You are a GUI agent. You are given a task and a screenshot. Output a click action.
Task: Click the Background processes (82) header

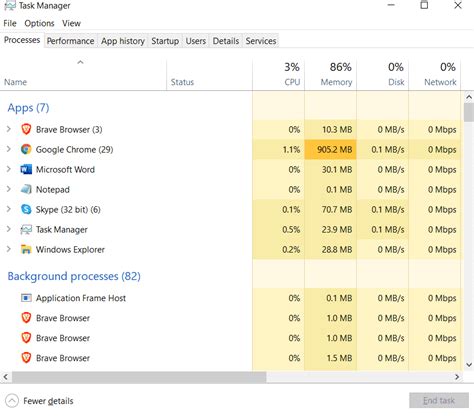[x=74, y=276]
